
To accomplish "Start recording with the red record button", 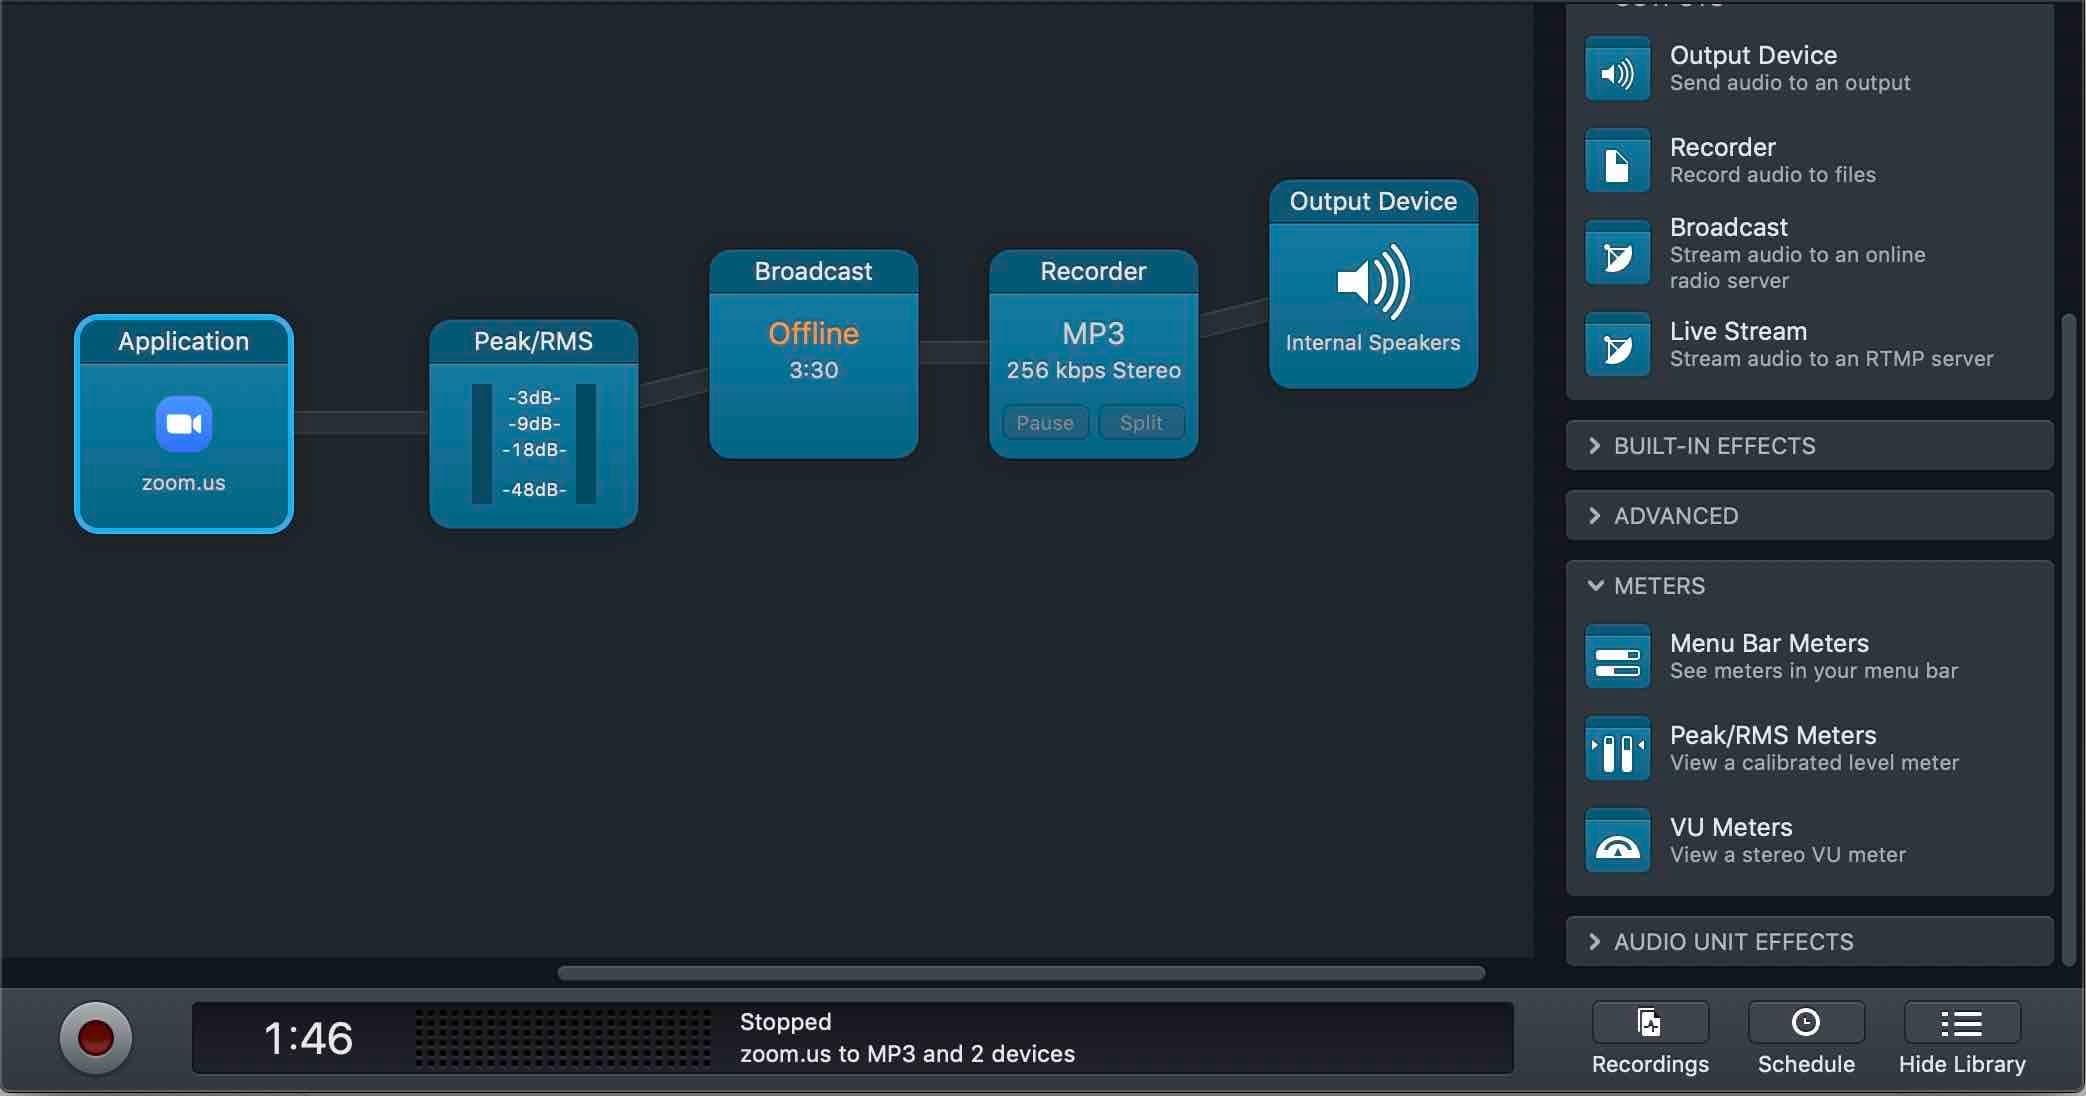I will pyautogui.click(x=96, y=1038).
